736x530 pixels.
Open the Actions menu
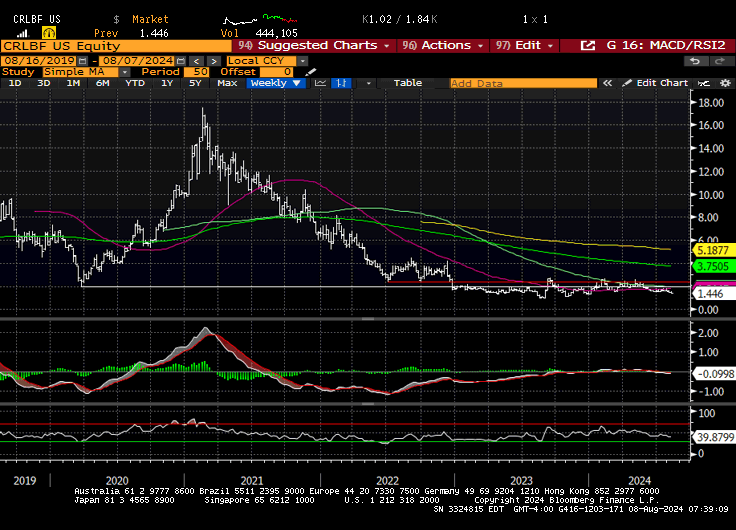(443, 46)
